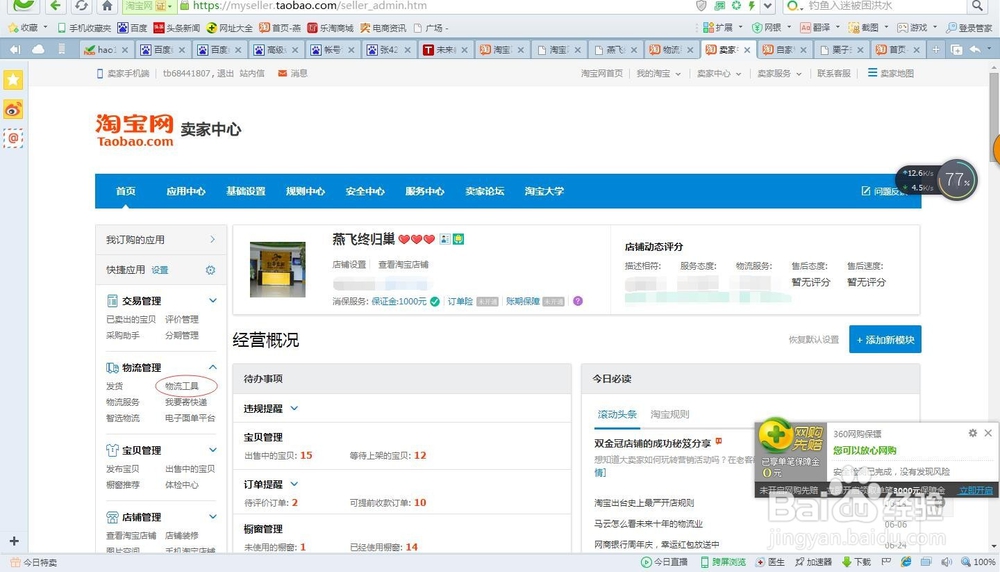Collapse the 物流管理 section chevron
The image size is (1000, 572).
pos(213,367)
